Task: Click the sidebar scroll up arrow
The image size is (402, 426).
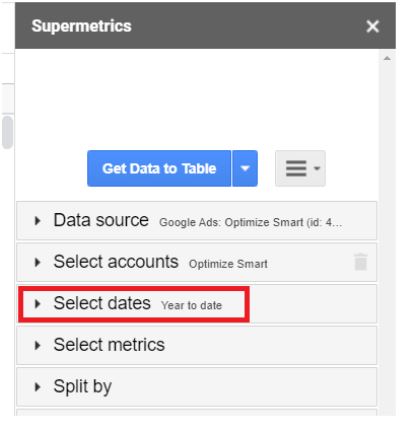Action: point(387,59)
